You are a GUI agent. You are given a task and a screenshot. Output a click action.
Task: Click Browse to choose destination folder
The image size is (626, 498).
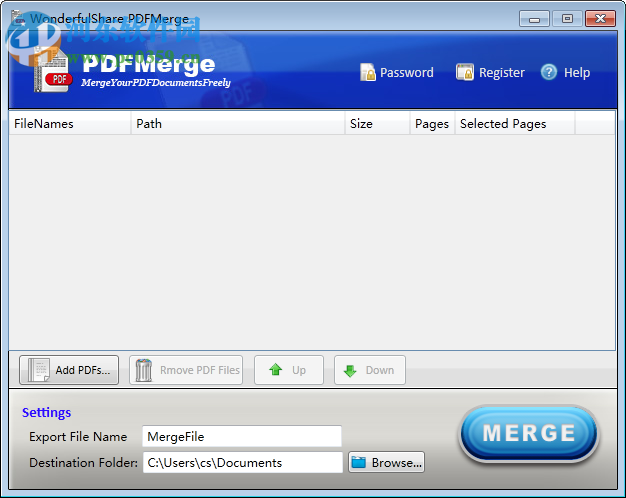coord(386,462)
